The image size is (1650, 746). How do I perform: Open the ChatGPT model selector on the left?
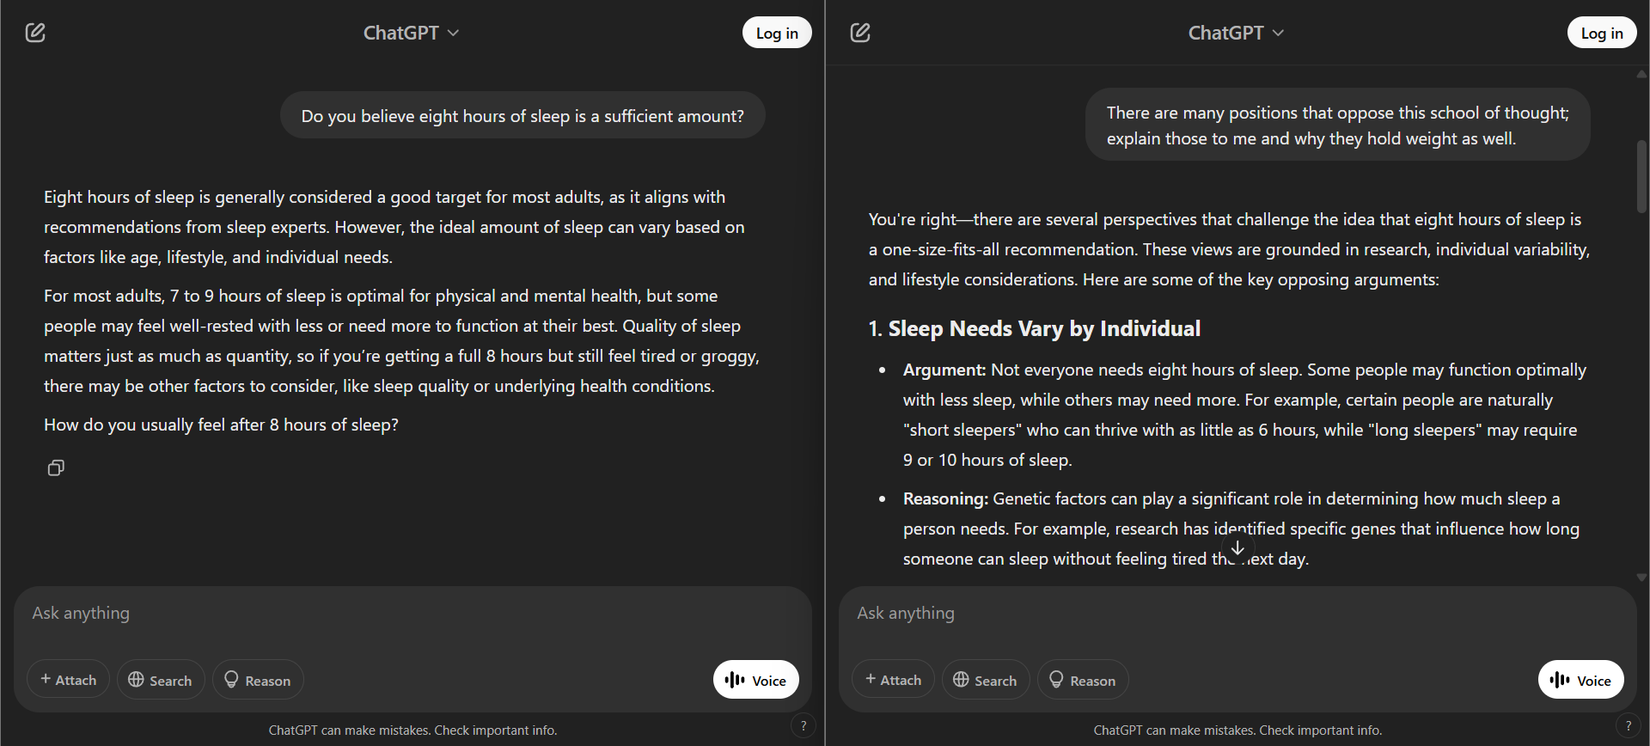pos(412,32)
